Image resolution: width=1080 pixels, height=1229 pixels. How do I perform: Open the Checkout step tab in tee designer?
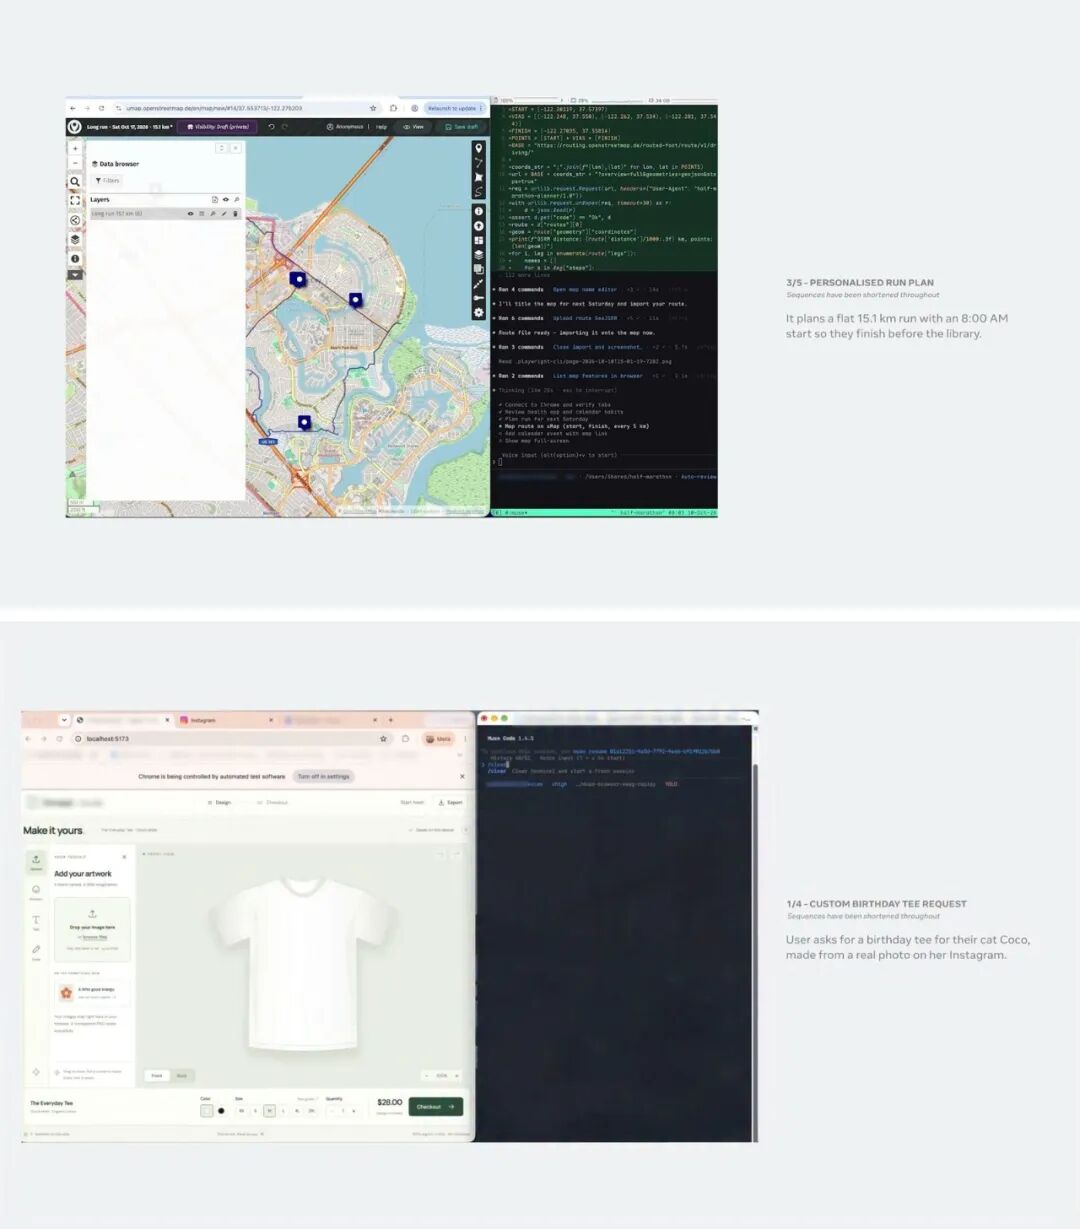(273, 802)
